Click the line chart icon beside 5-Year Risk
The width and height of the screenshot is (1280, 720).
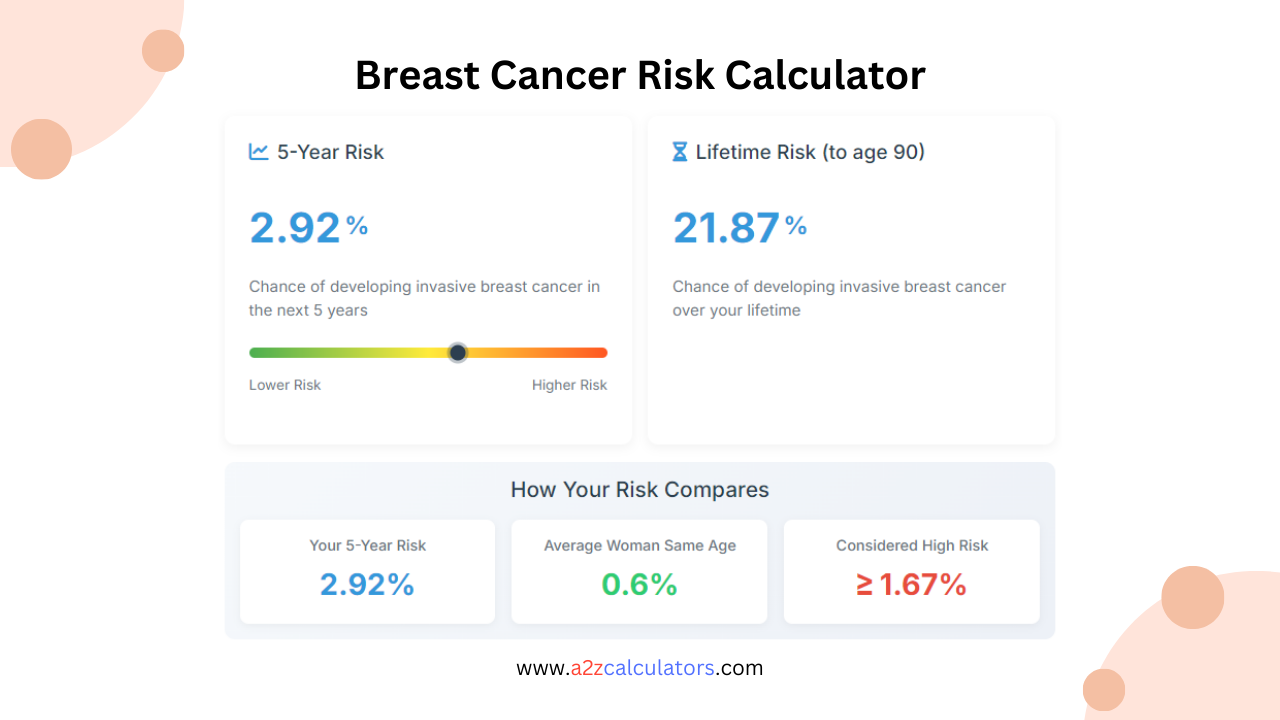[257, 151]
